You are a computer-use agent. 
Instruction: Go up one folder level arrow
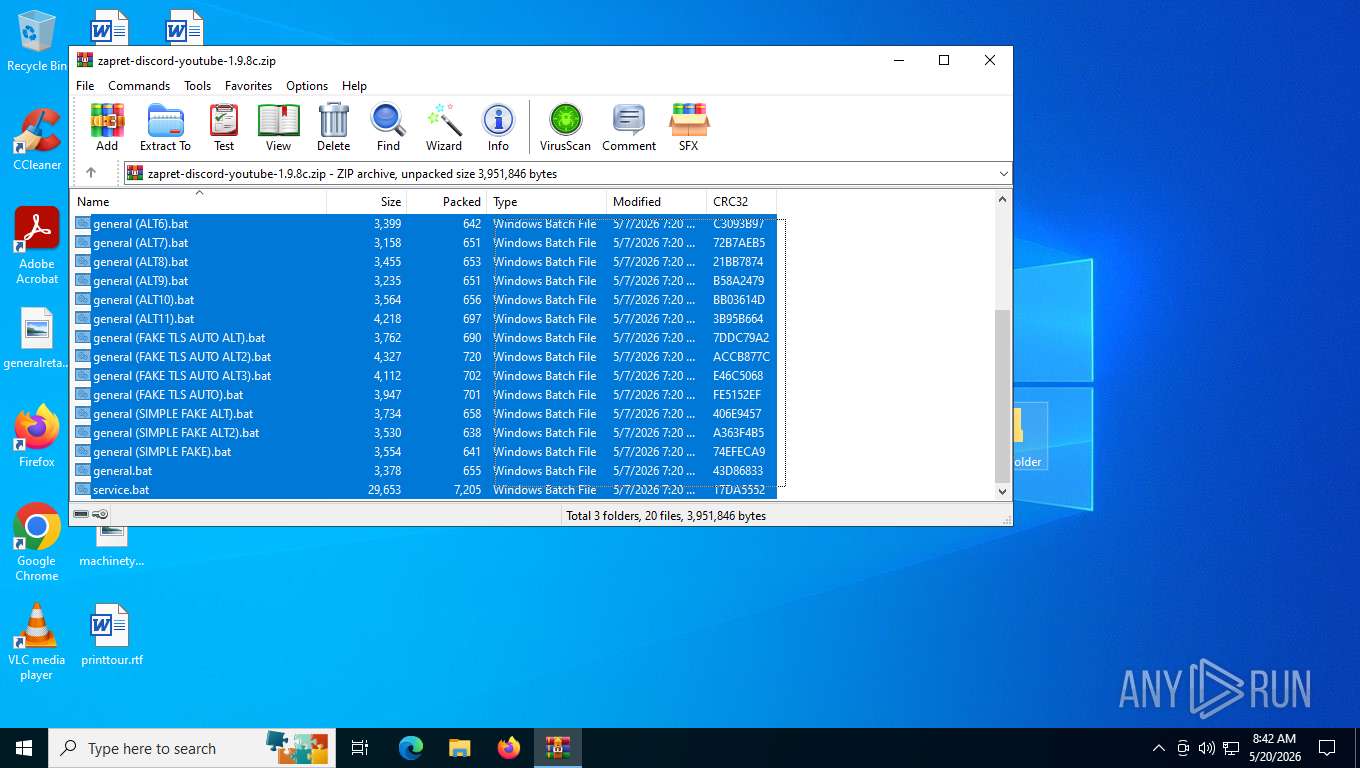coord(91,173)
